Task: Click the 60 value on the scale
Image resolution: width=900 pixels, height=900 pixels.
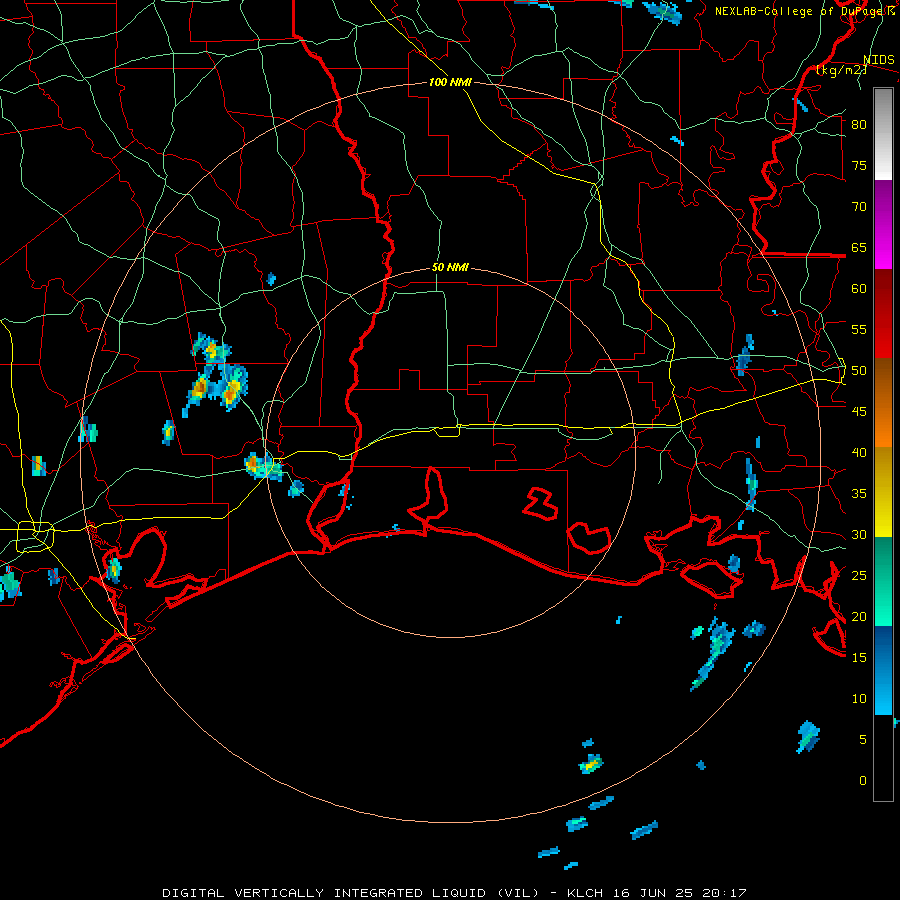Action: point(859,289)
